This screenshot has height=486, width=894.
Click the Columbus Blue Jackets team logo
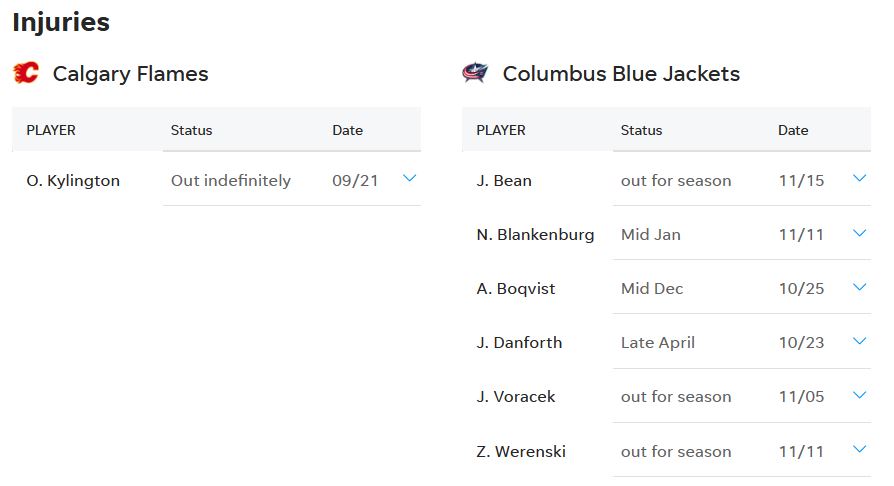(x=475, y=73)
